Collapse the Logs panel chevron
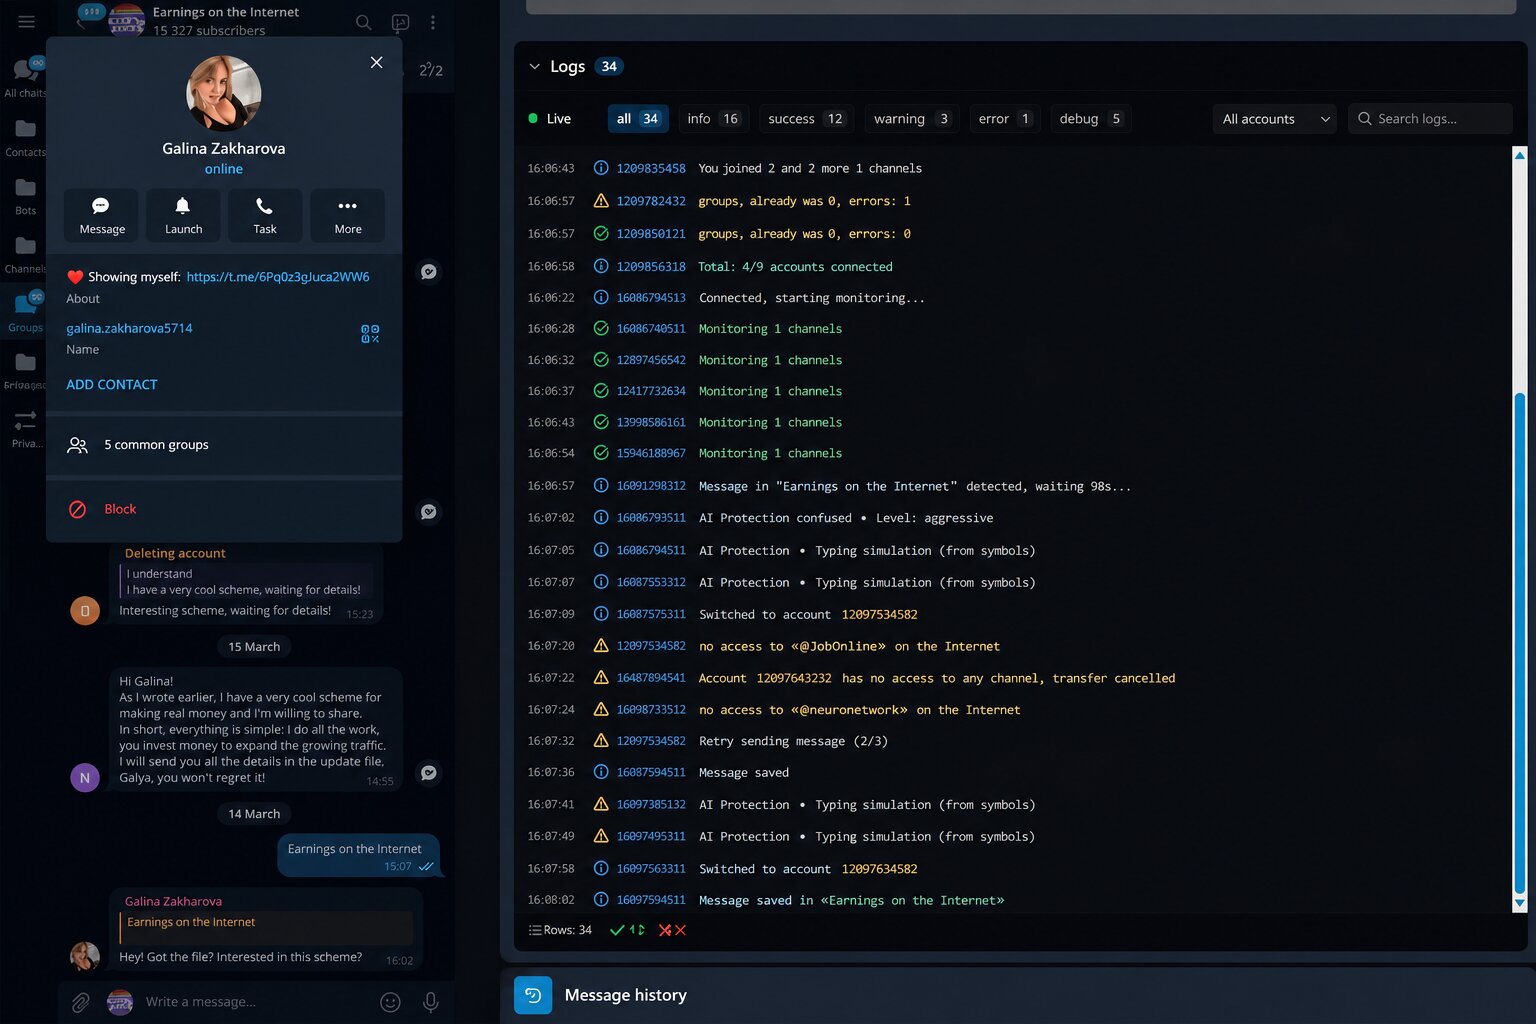Image resolution: width=1536 pixels, height=1024 pixels. pos(534,67)
